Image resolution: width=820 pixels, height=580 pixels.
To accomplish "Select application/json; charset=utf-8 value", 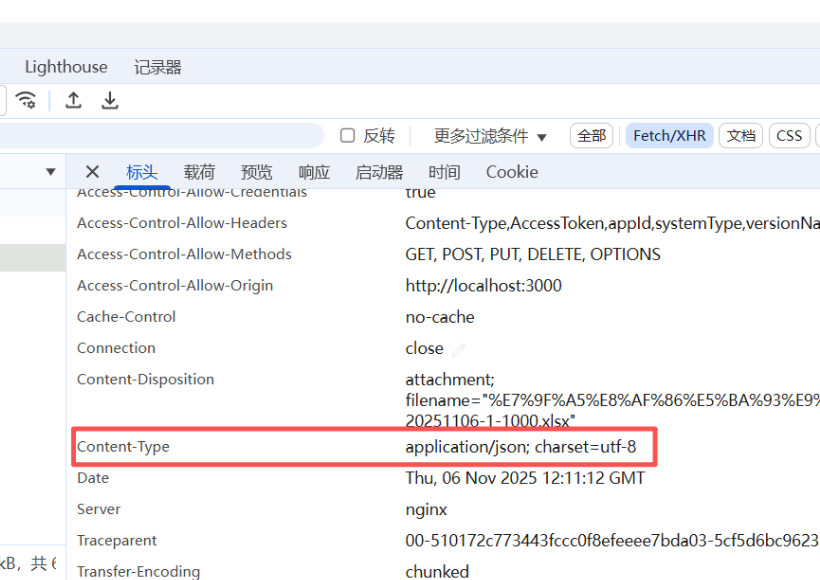I will tap(521, 447).
